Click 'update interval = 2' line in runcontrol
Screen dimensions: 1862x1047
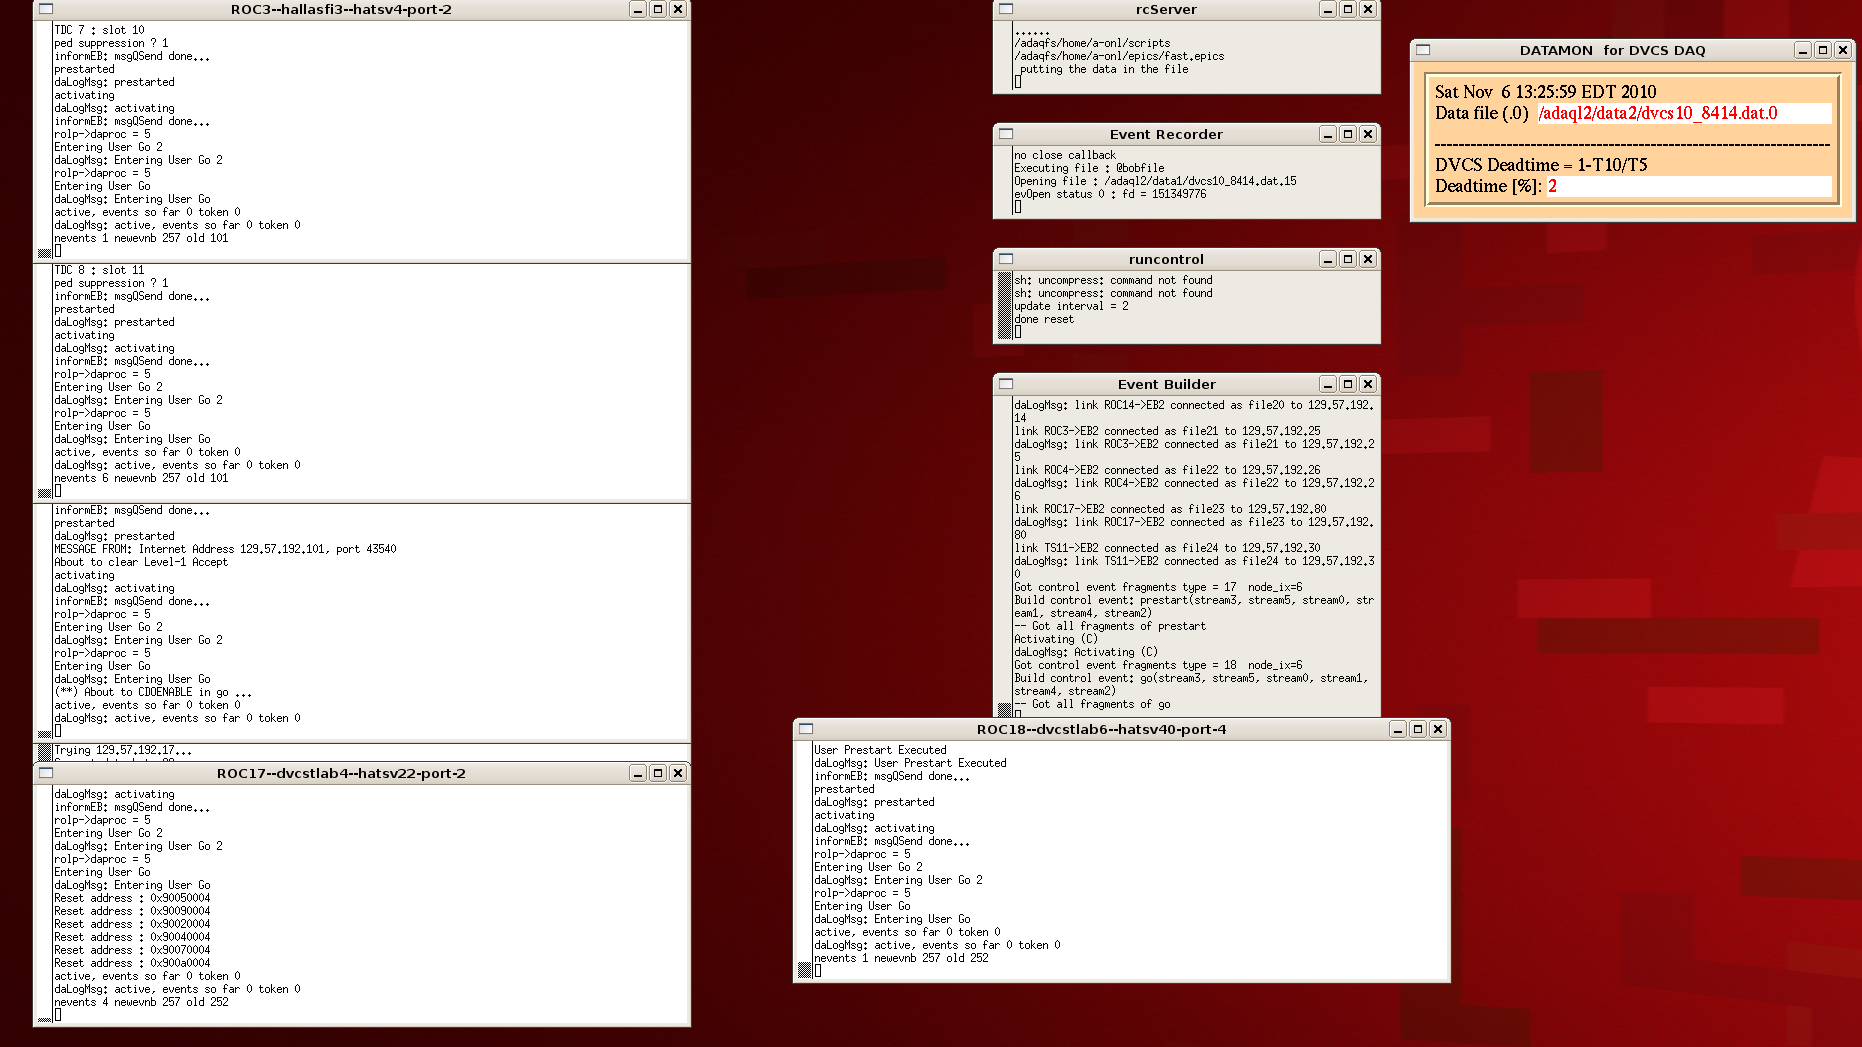[x=1071, y=306]
